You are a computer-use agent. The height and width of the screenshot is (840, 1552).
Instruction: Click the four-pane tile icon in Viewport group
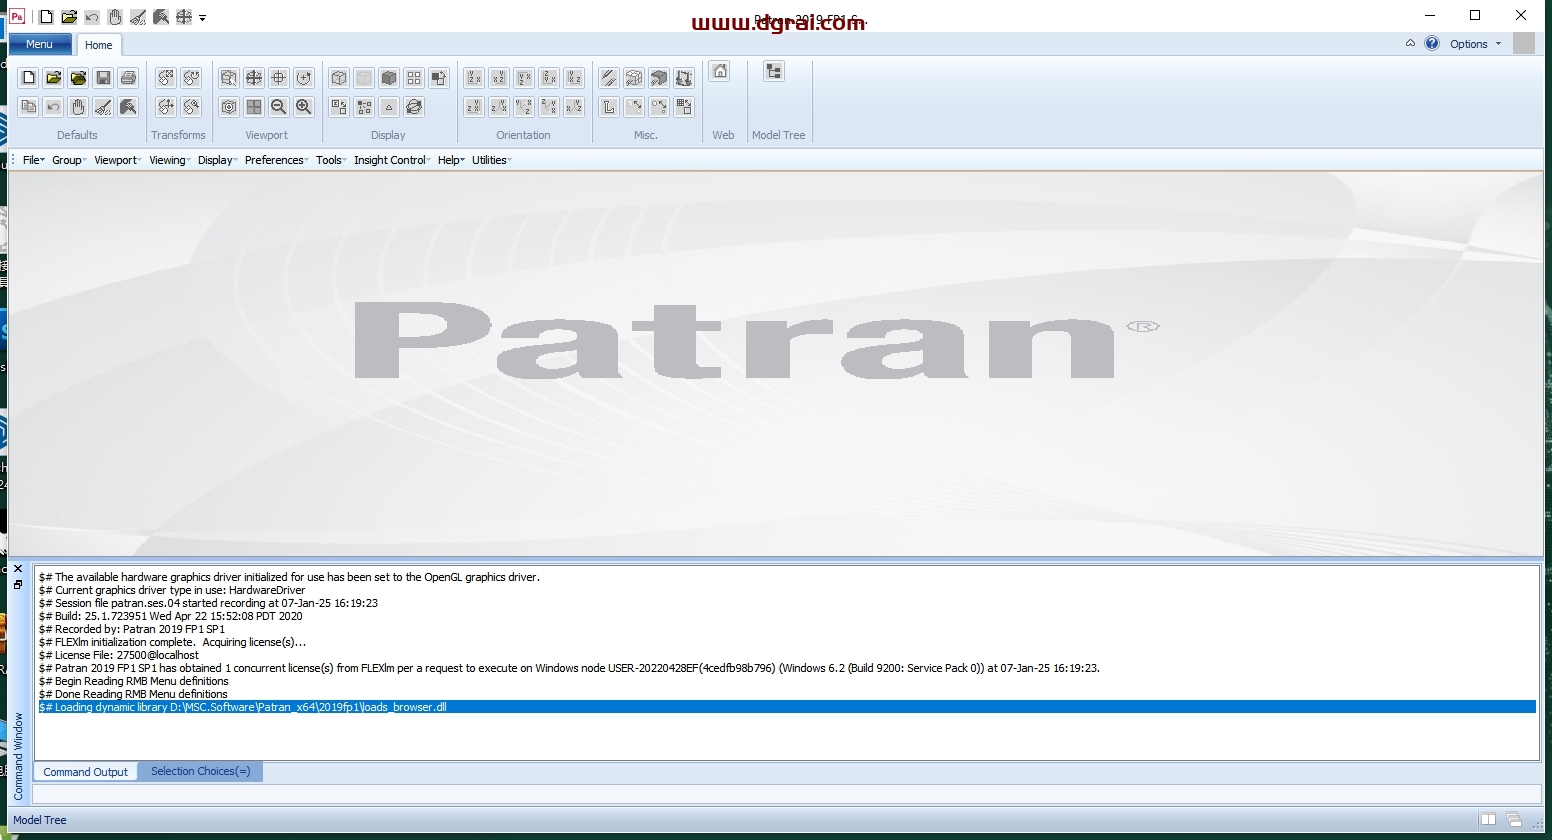[254, 107]
